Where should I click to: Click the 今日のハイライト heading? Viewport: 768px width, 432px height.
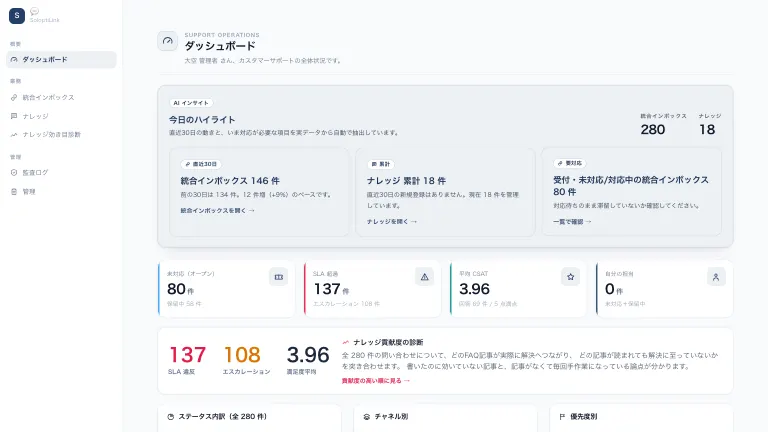(x=202, y=120)
